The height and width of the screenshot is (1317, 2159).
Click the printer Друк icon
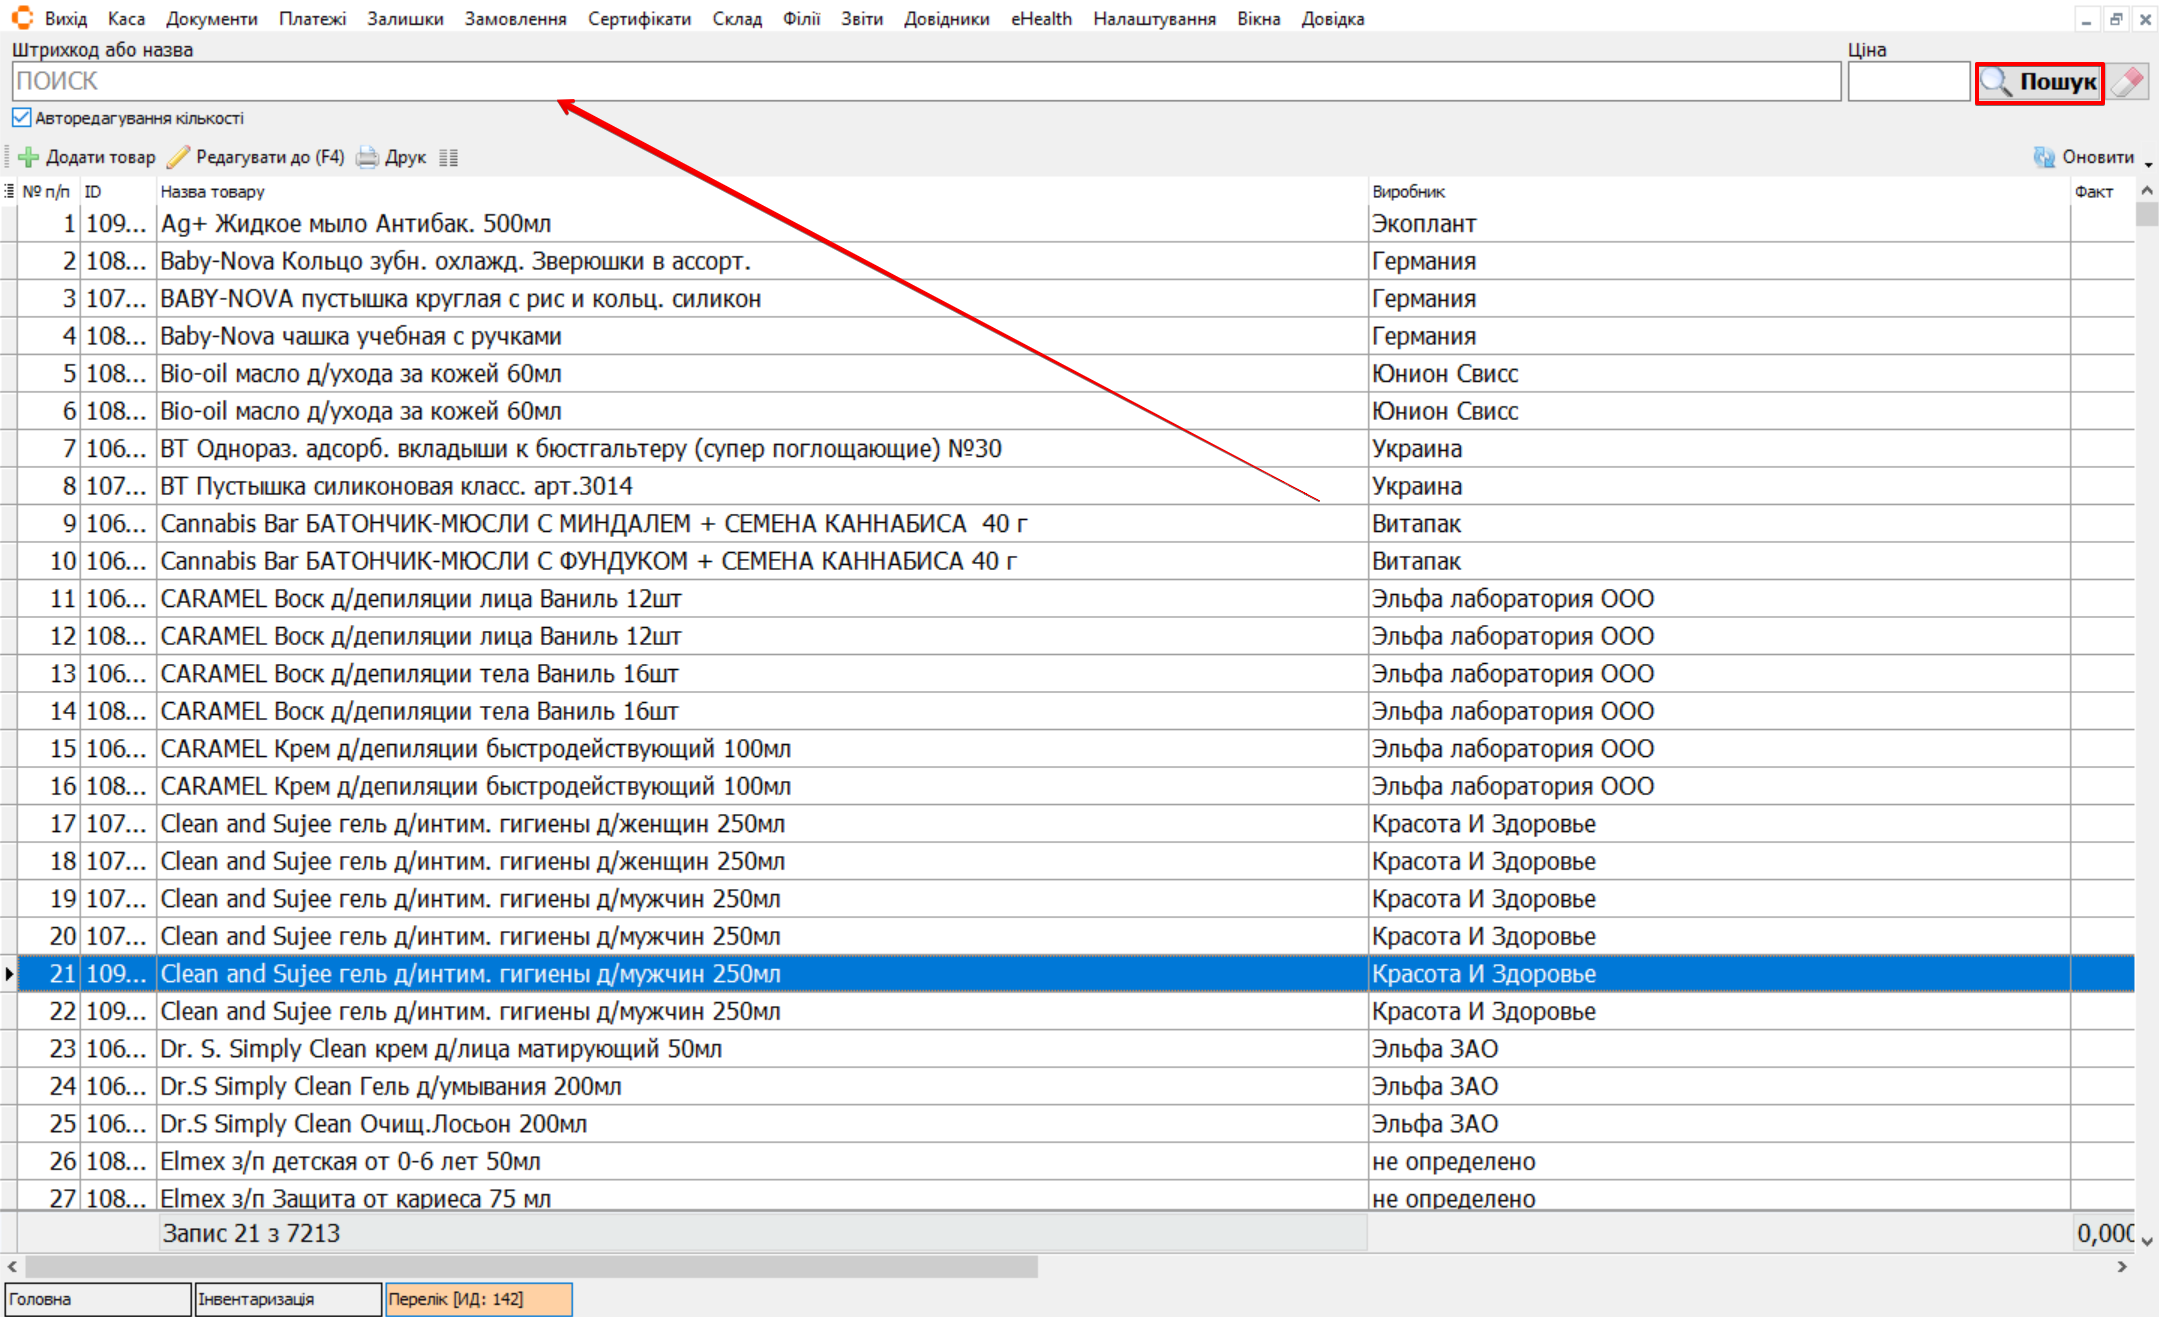click(368, 157)
